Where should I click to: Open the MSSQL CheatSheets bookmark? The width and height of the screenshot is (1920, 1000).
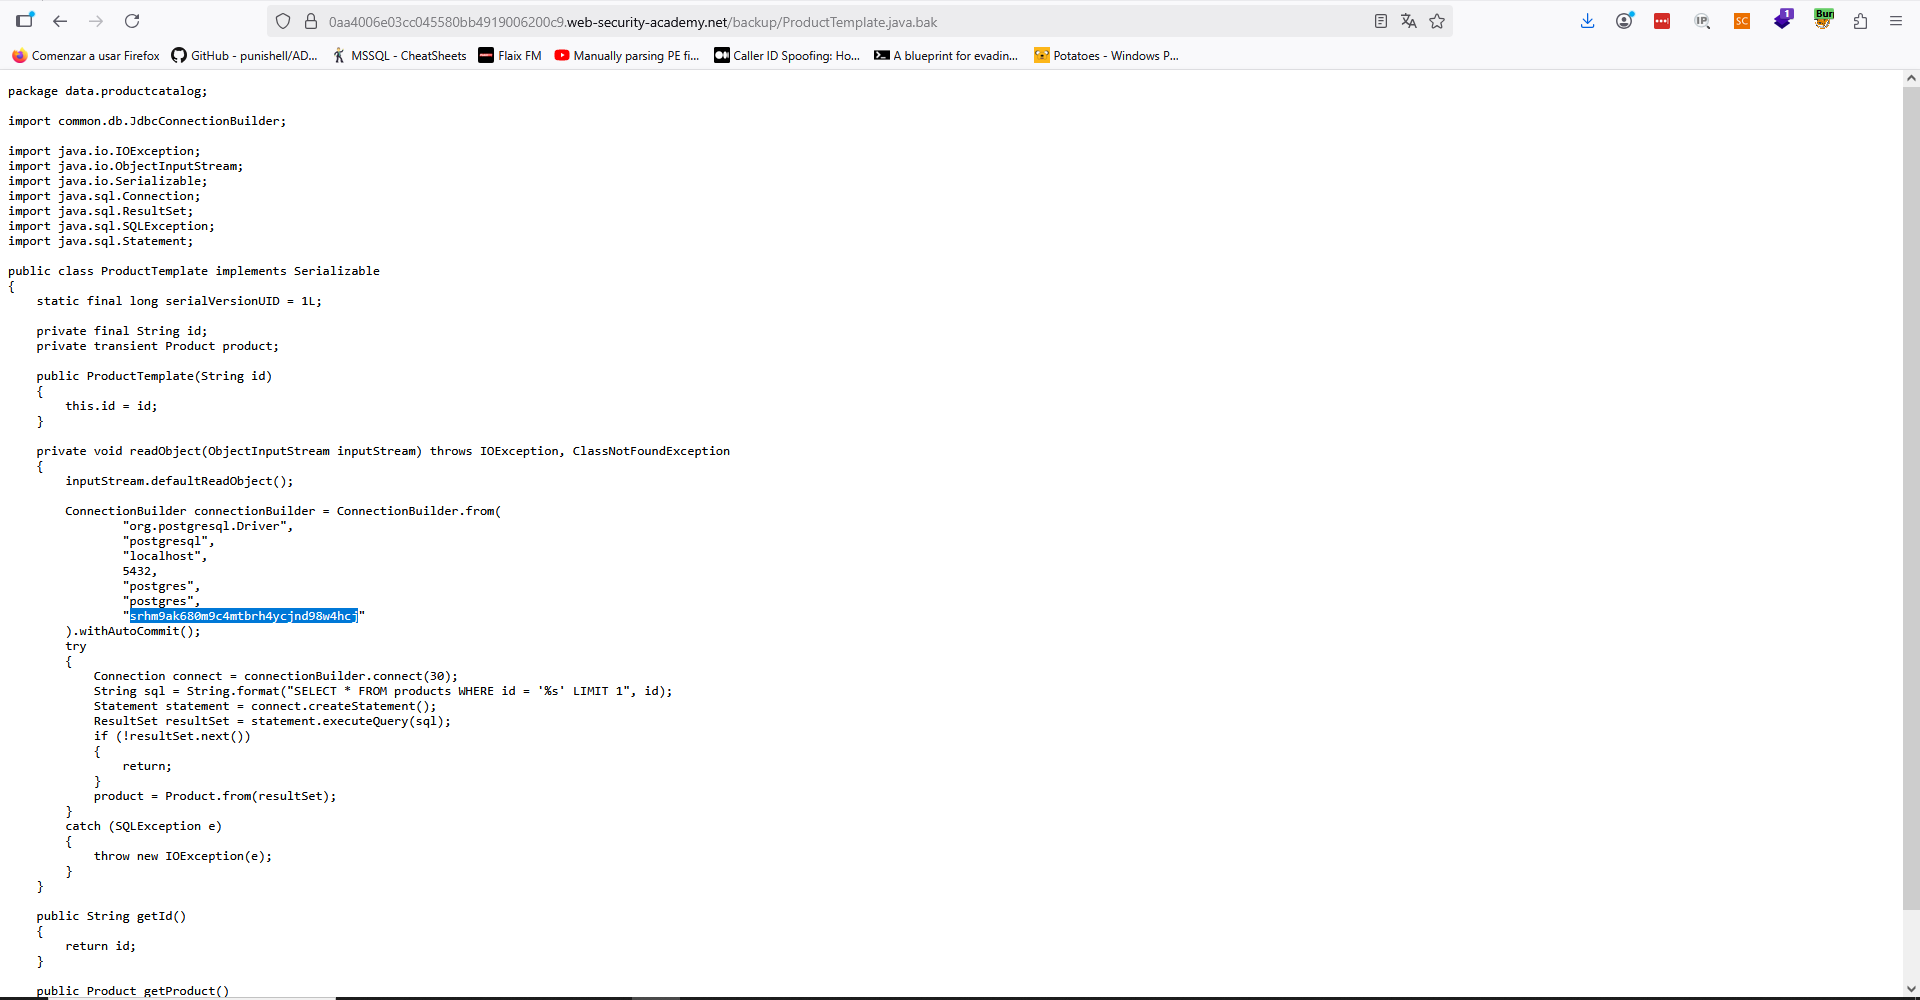399,56
